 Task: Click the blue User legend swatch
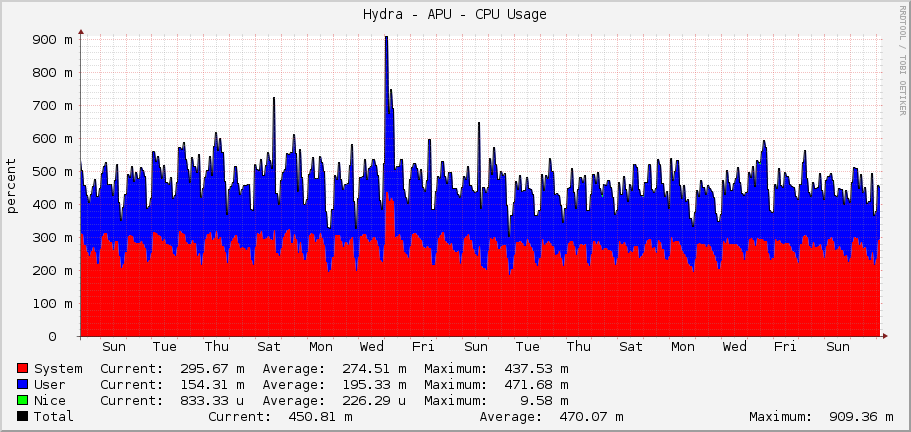click(23, 384)
